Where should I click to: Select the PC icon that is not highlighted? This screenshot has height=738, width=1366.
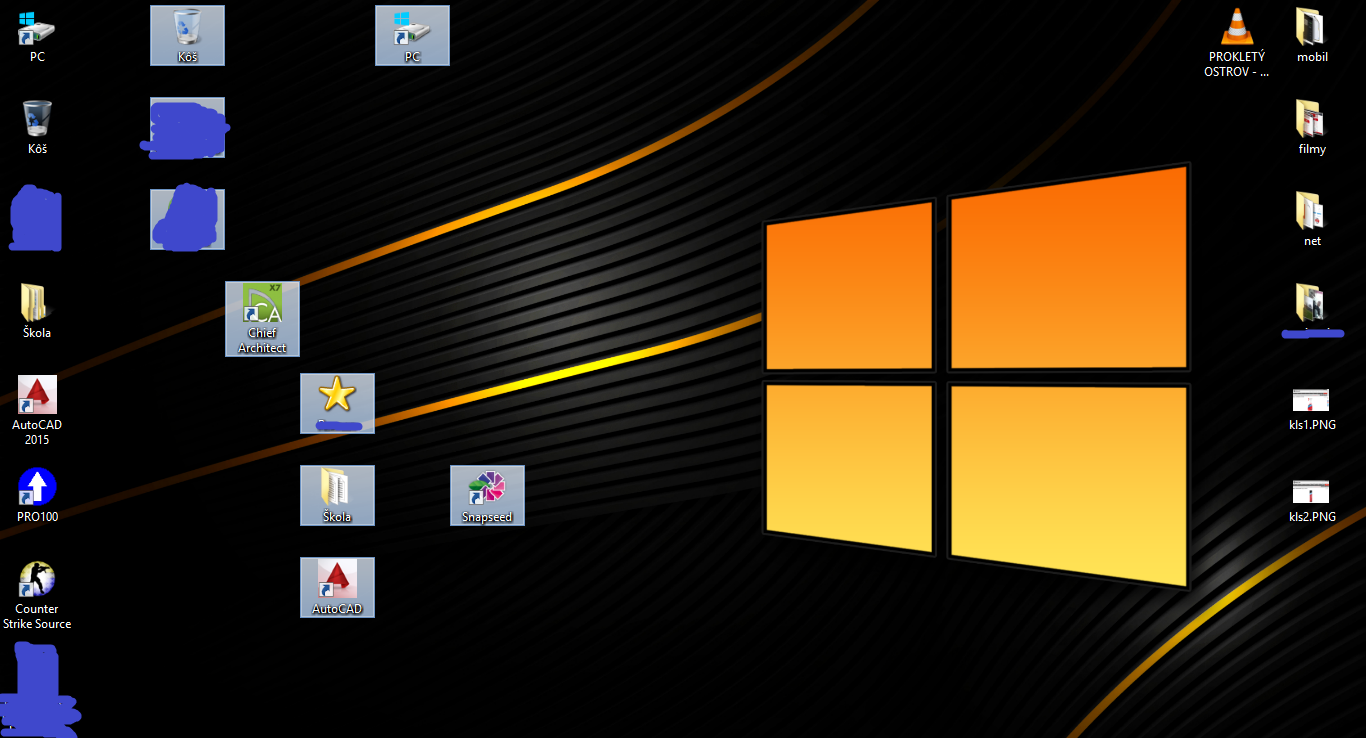pyautogui.click(x=37, y=37)
